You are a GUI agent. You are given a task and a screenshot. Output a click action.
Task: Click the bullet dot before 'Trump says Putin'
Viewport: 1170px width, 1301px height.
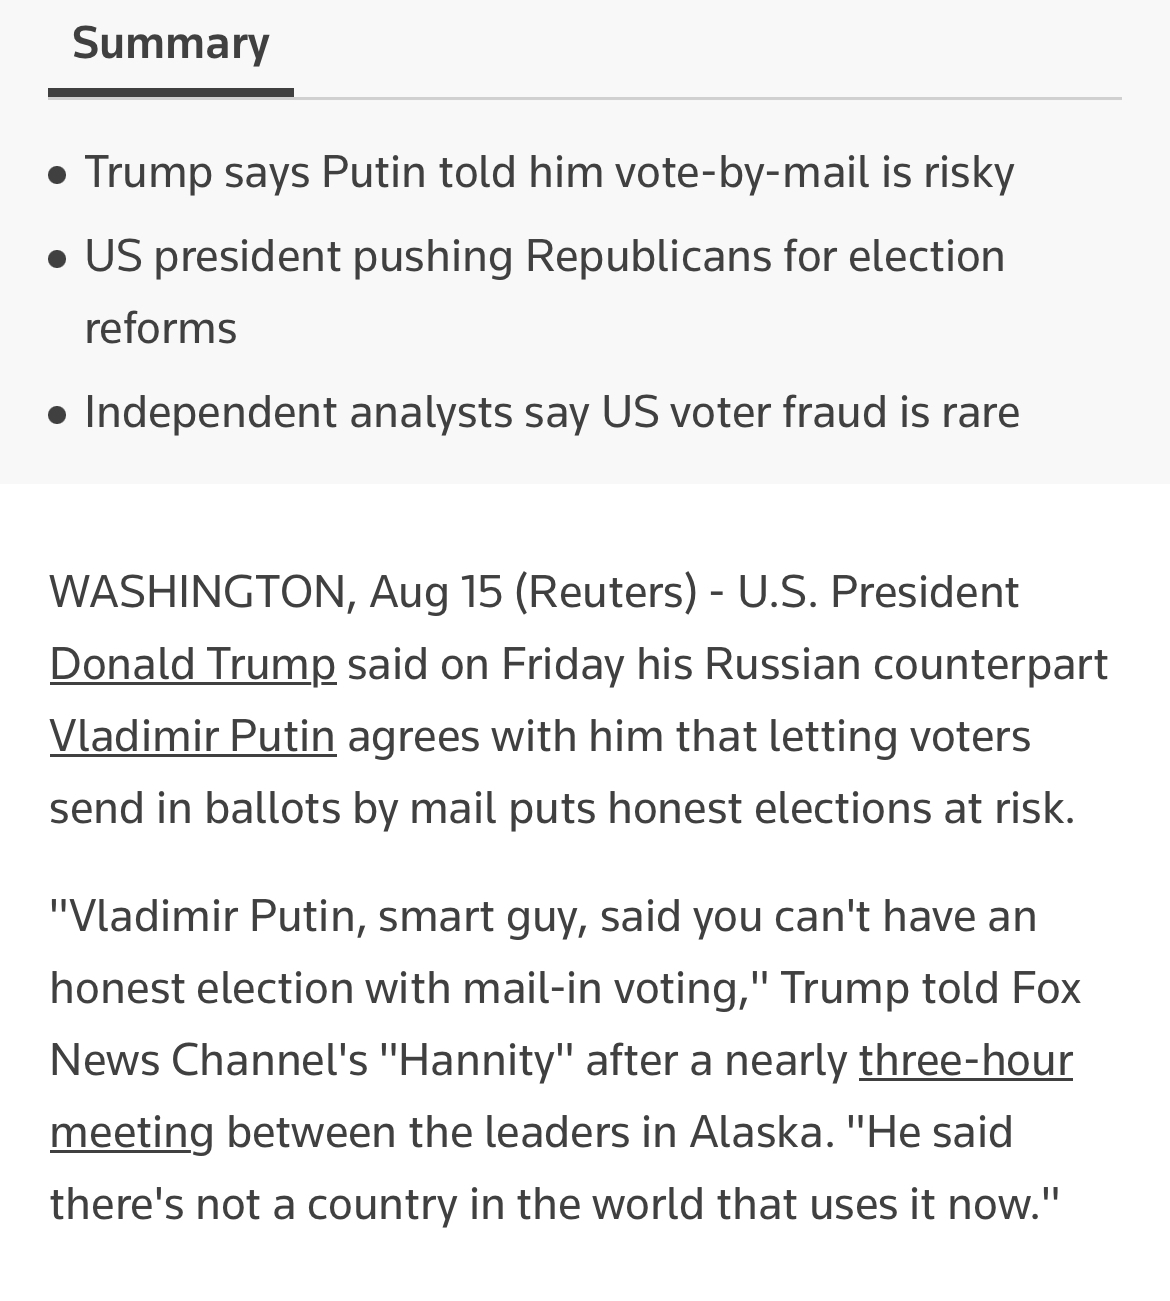pos(58,176)
